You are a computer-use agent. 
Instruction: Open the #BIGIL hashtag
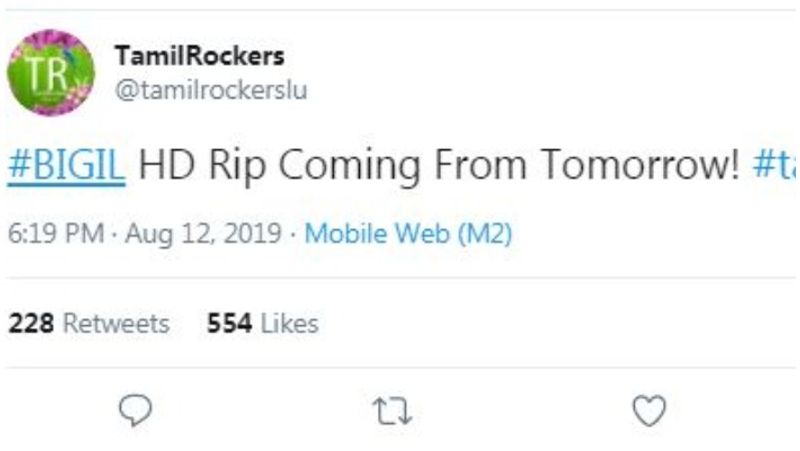66,166
